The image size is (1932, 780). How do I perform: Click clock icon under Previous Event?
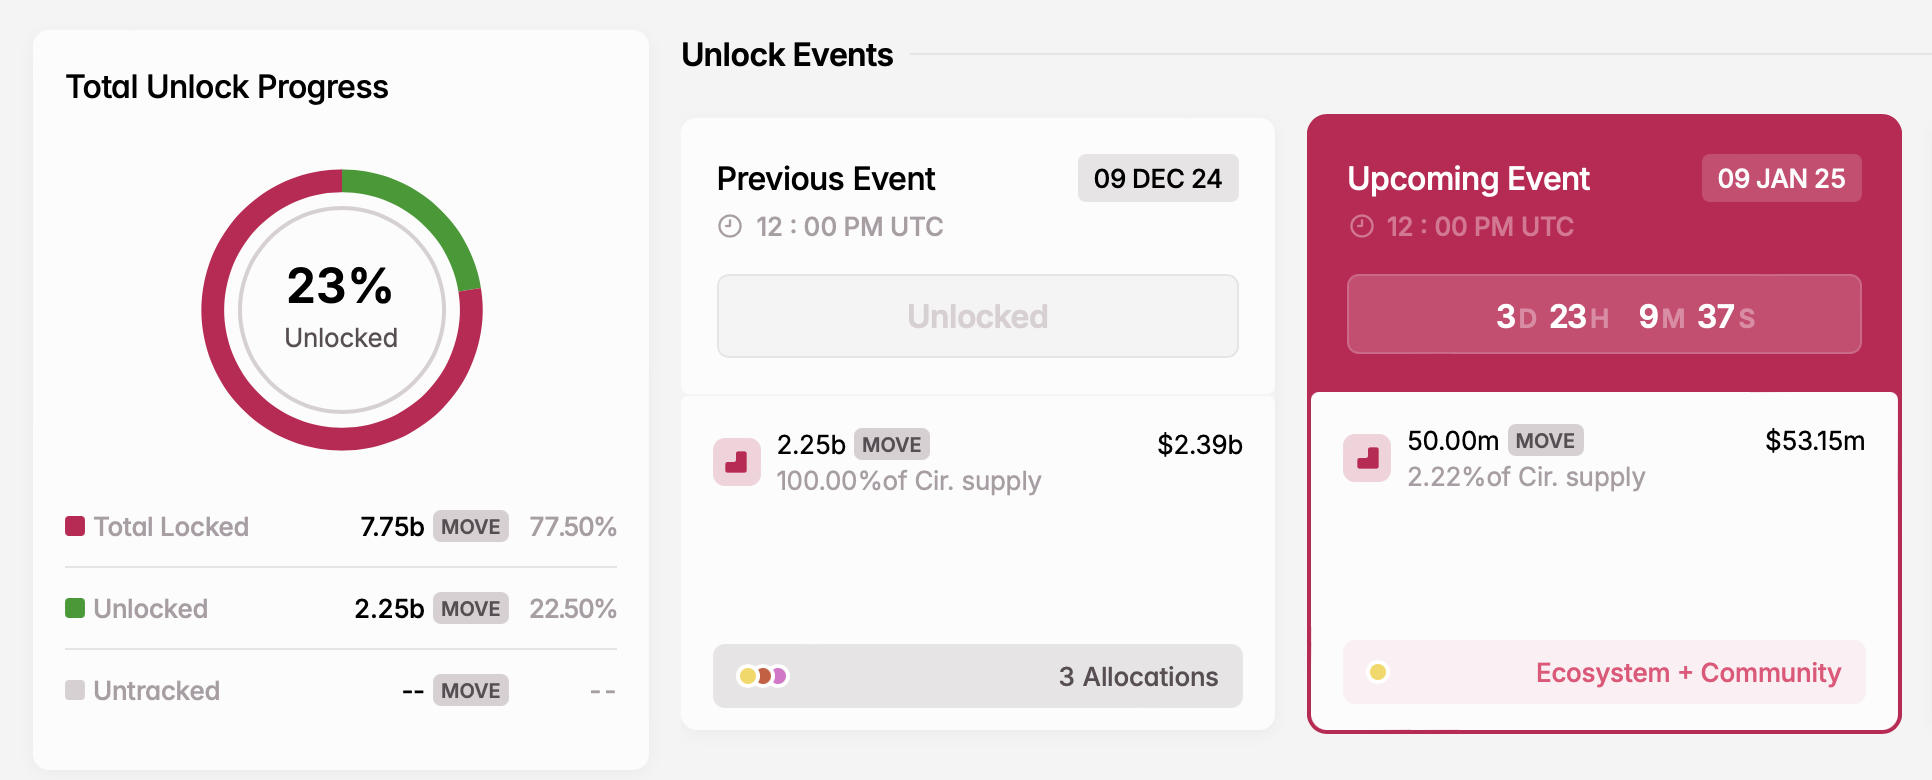point(730,227)
